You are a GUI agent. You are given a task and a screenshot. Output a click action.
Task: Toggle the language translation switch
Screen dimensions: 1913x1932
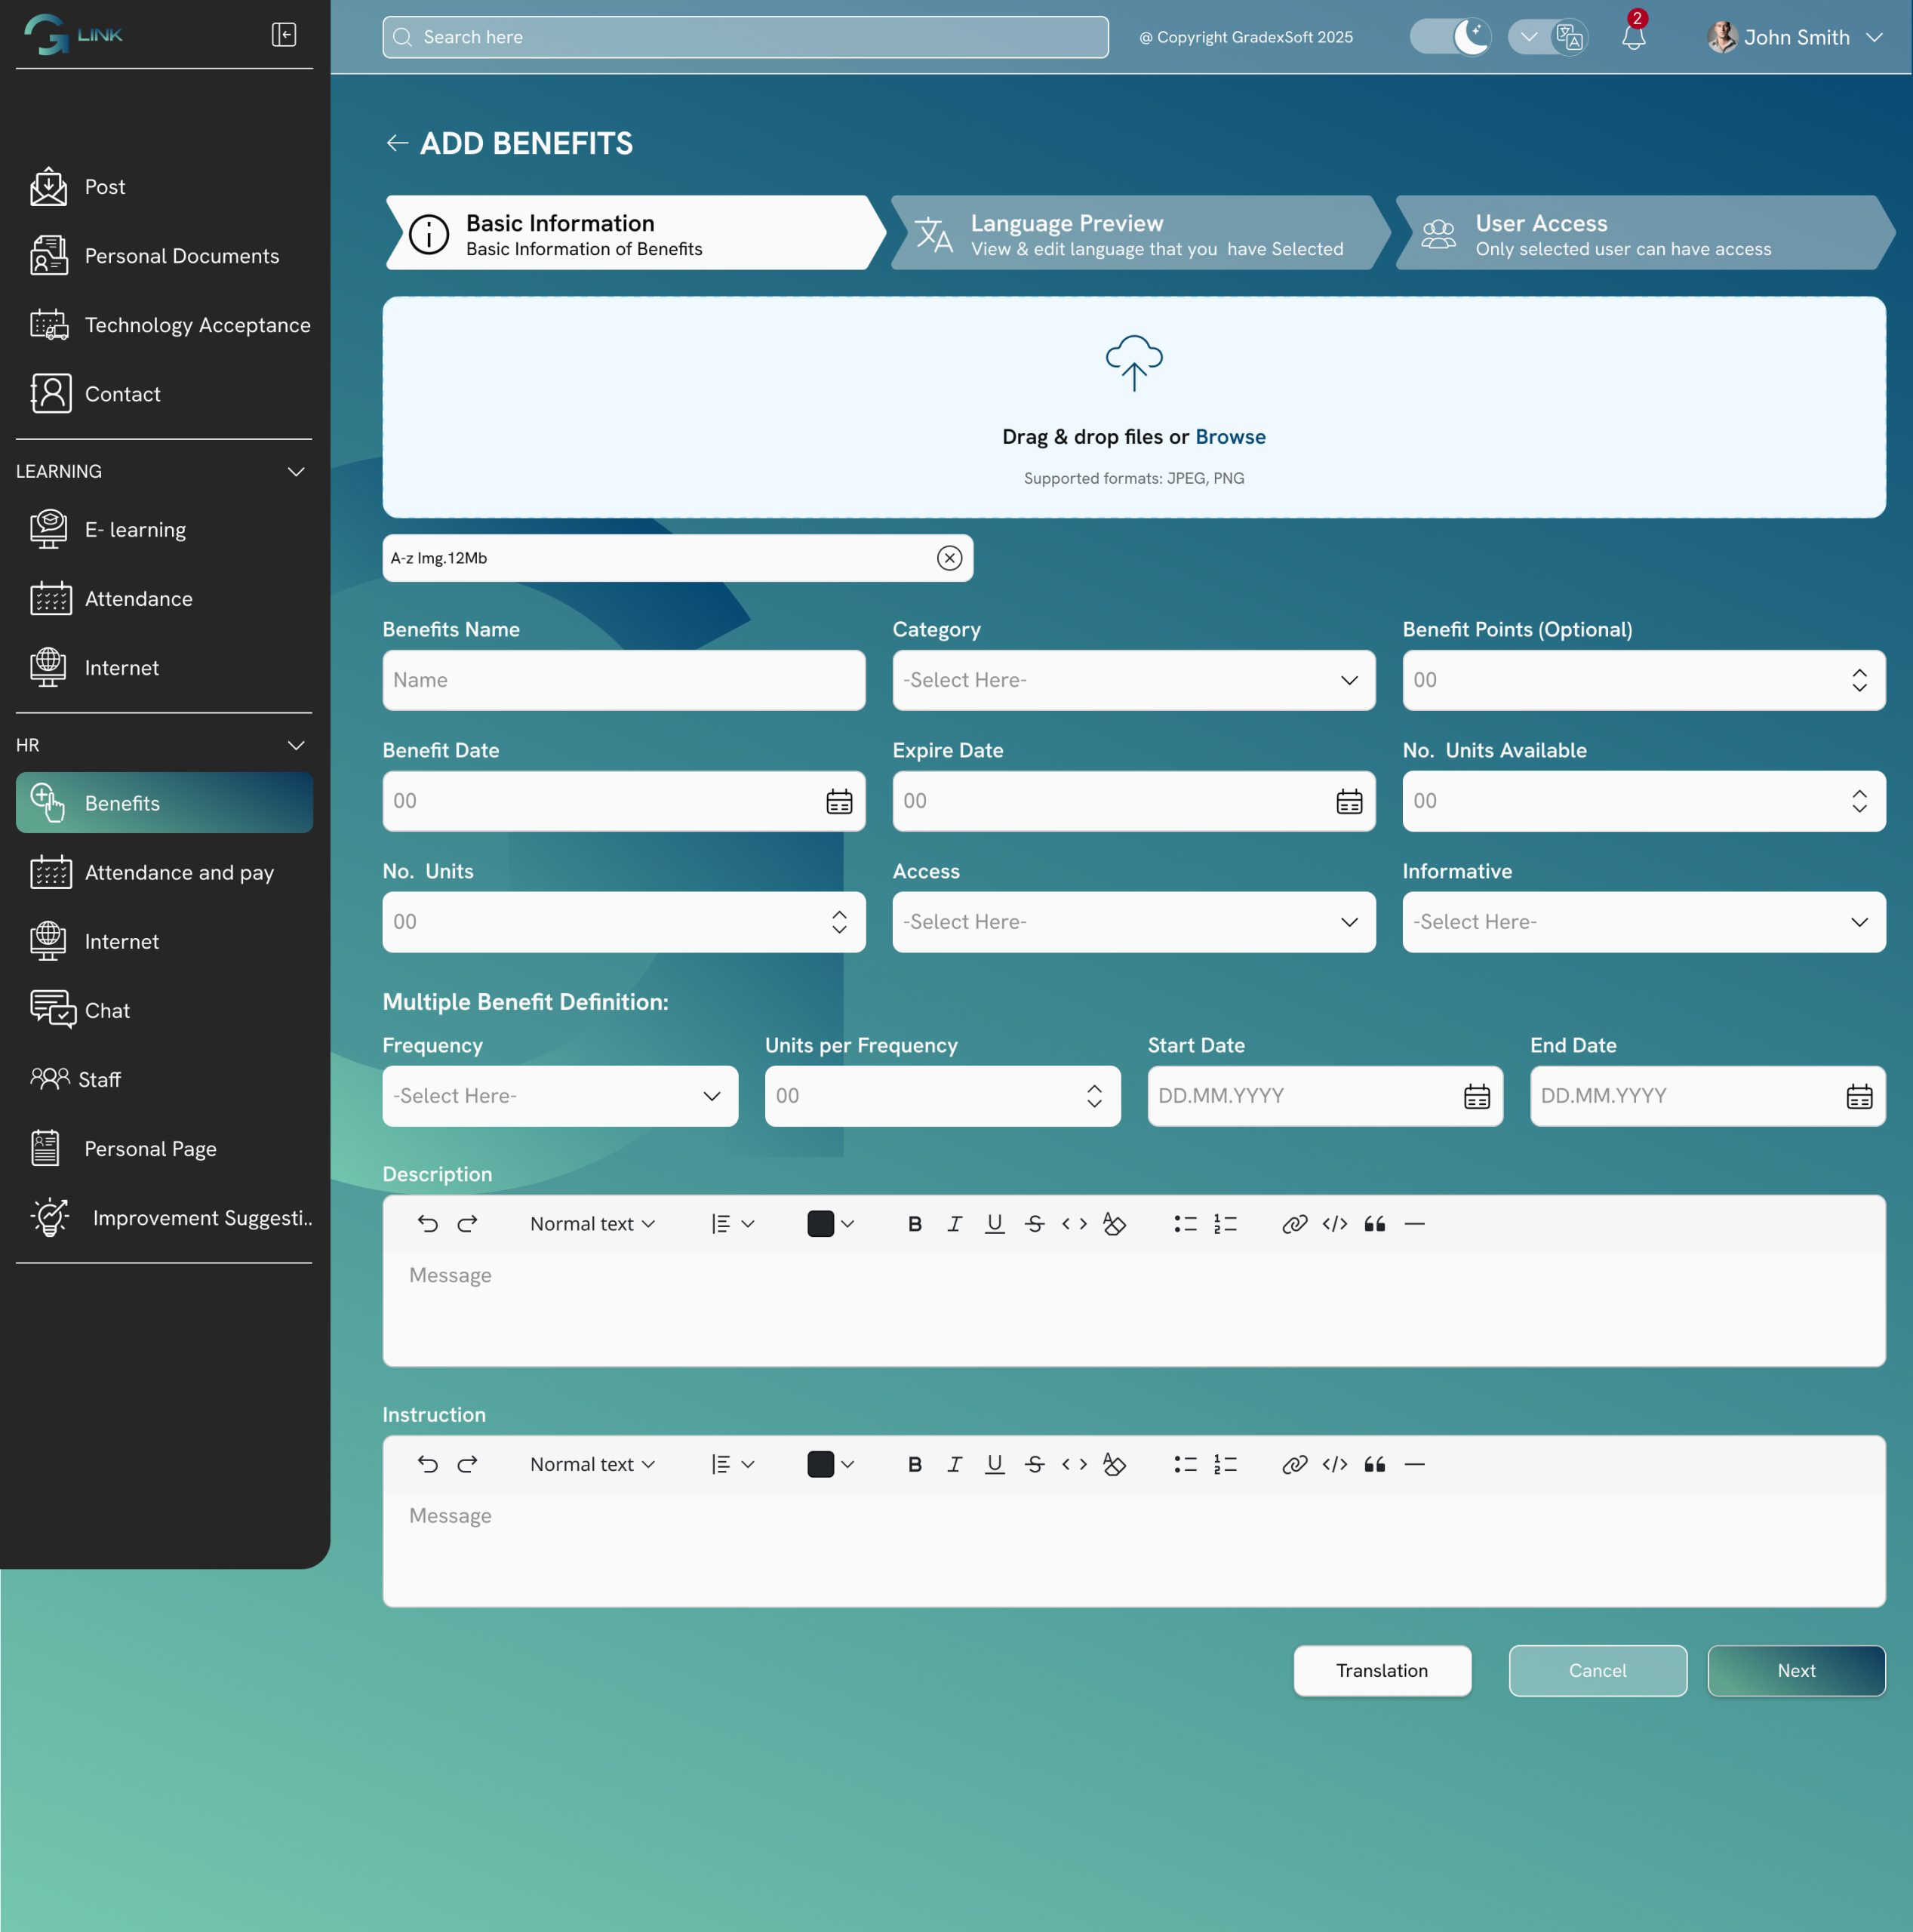pyautogui.click(x=1547, y=37)
